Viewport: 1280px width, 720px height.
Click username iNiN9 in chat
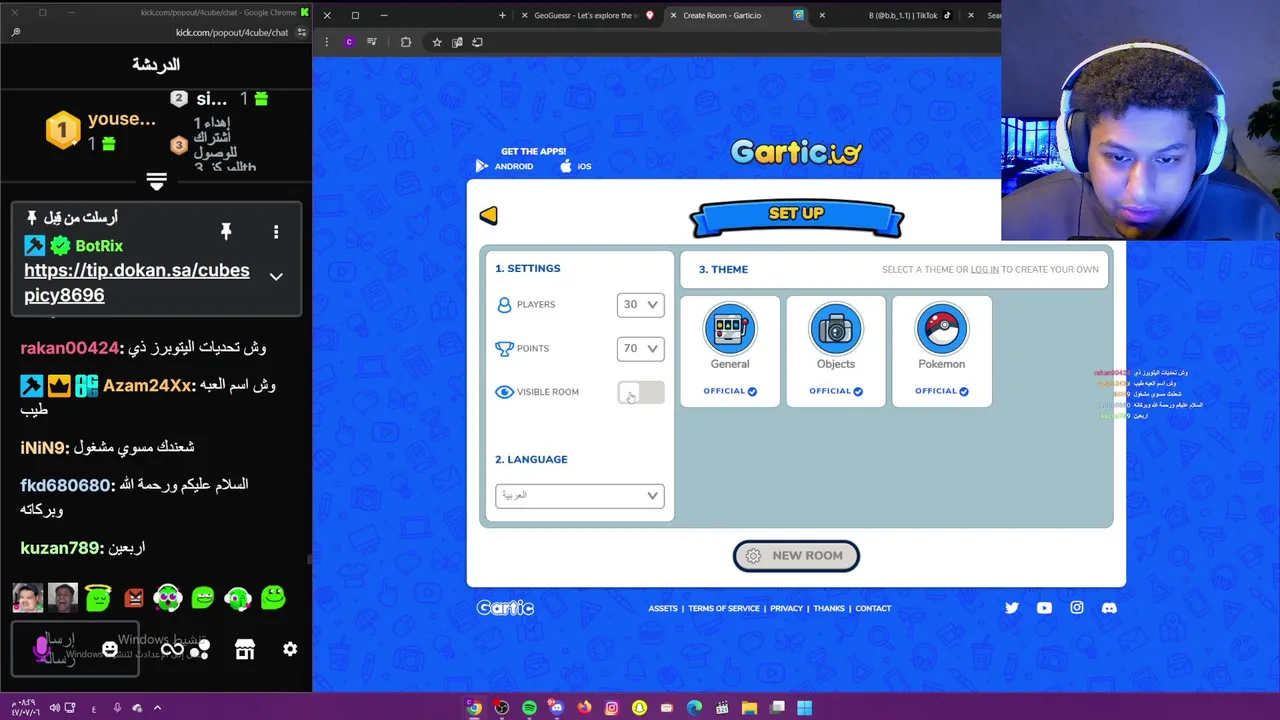(43, 448)
